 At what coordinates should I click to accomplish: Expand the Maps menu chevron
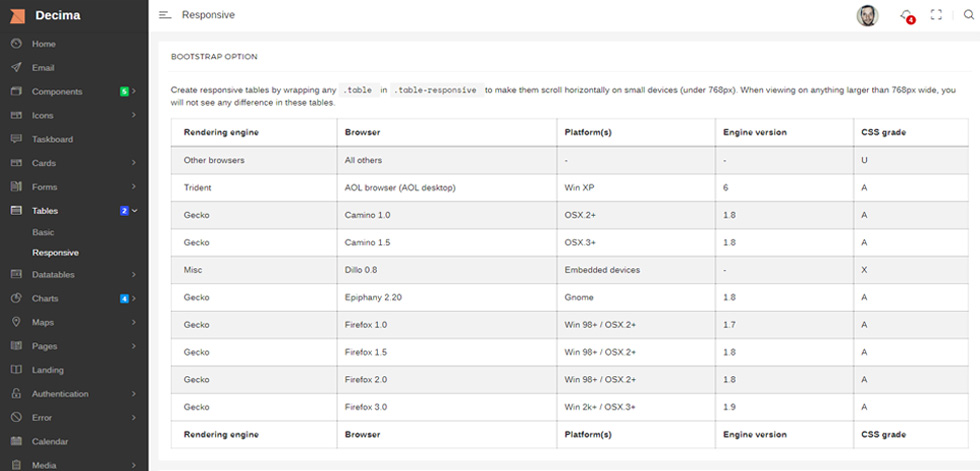(134, 322)
